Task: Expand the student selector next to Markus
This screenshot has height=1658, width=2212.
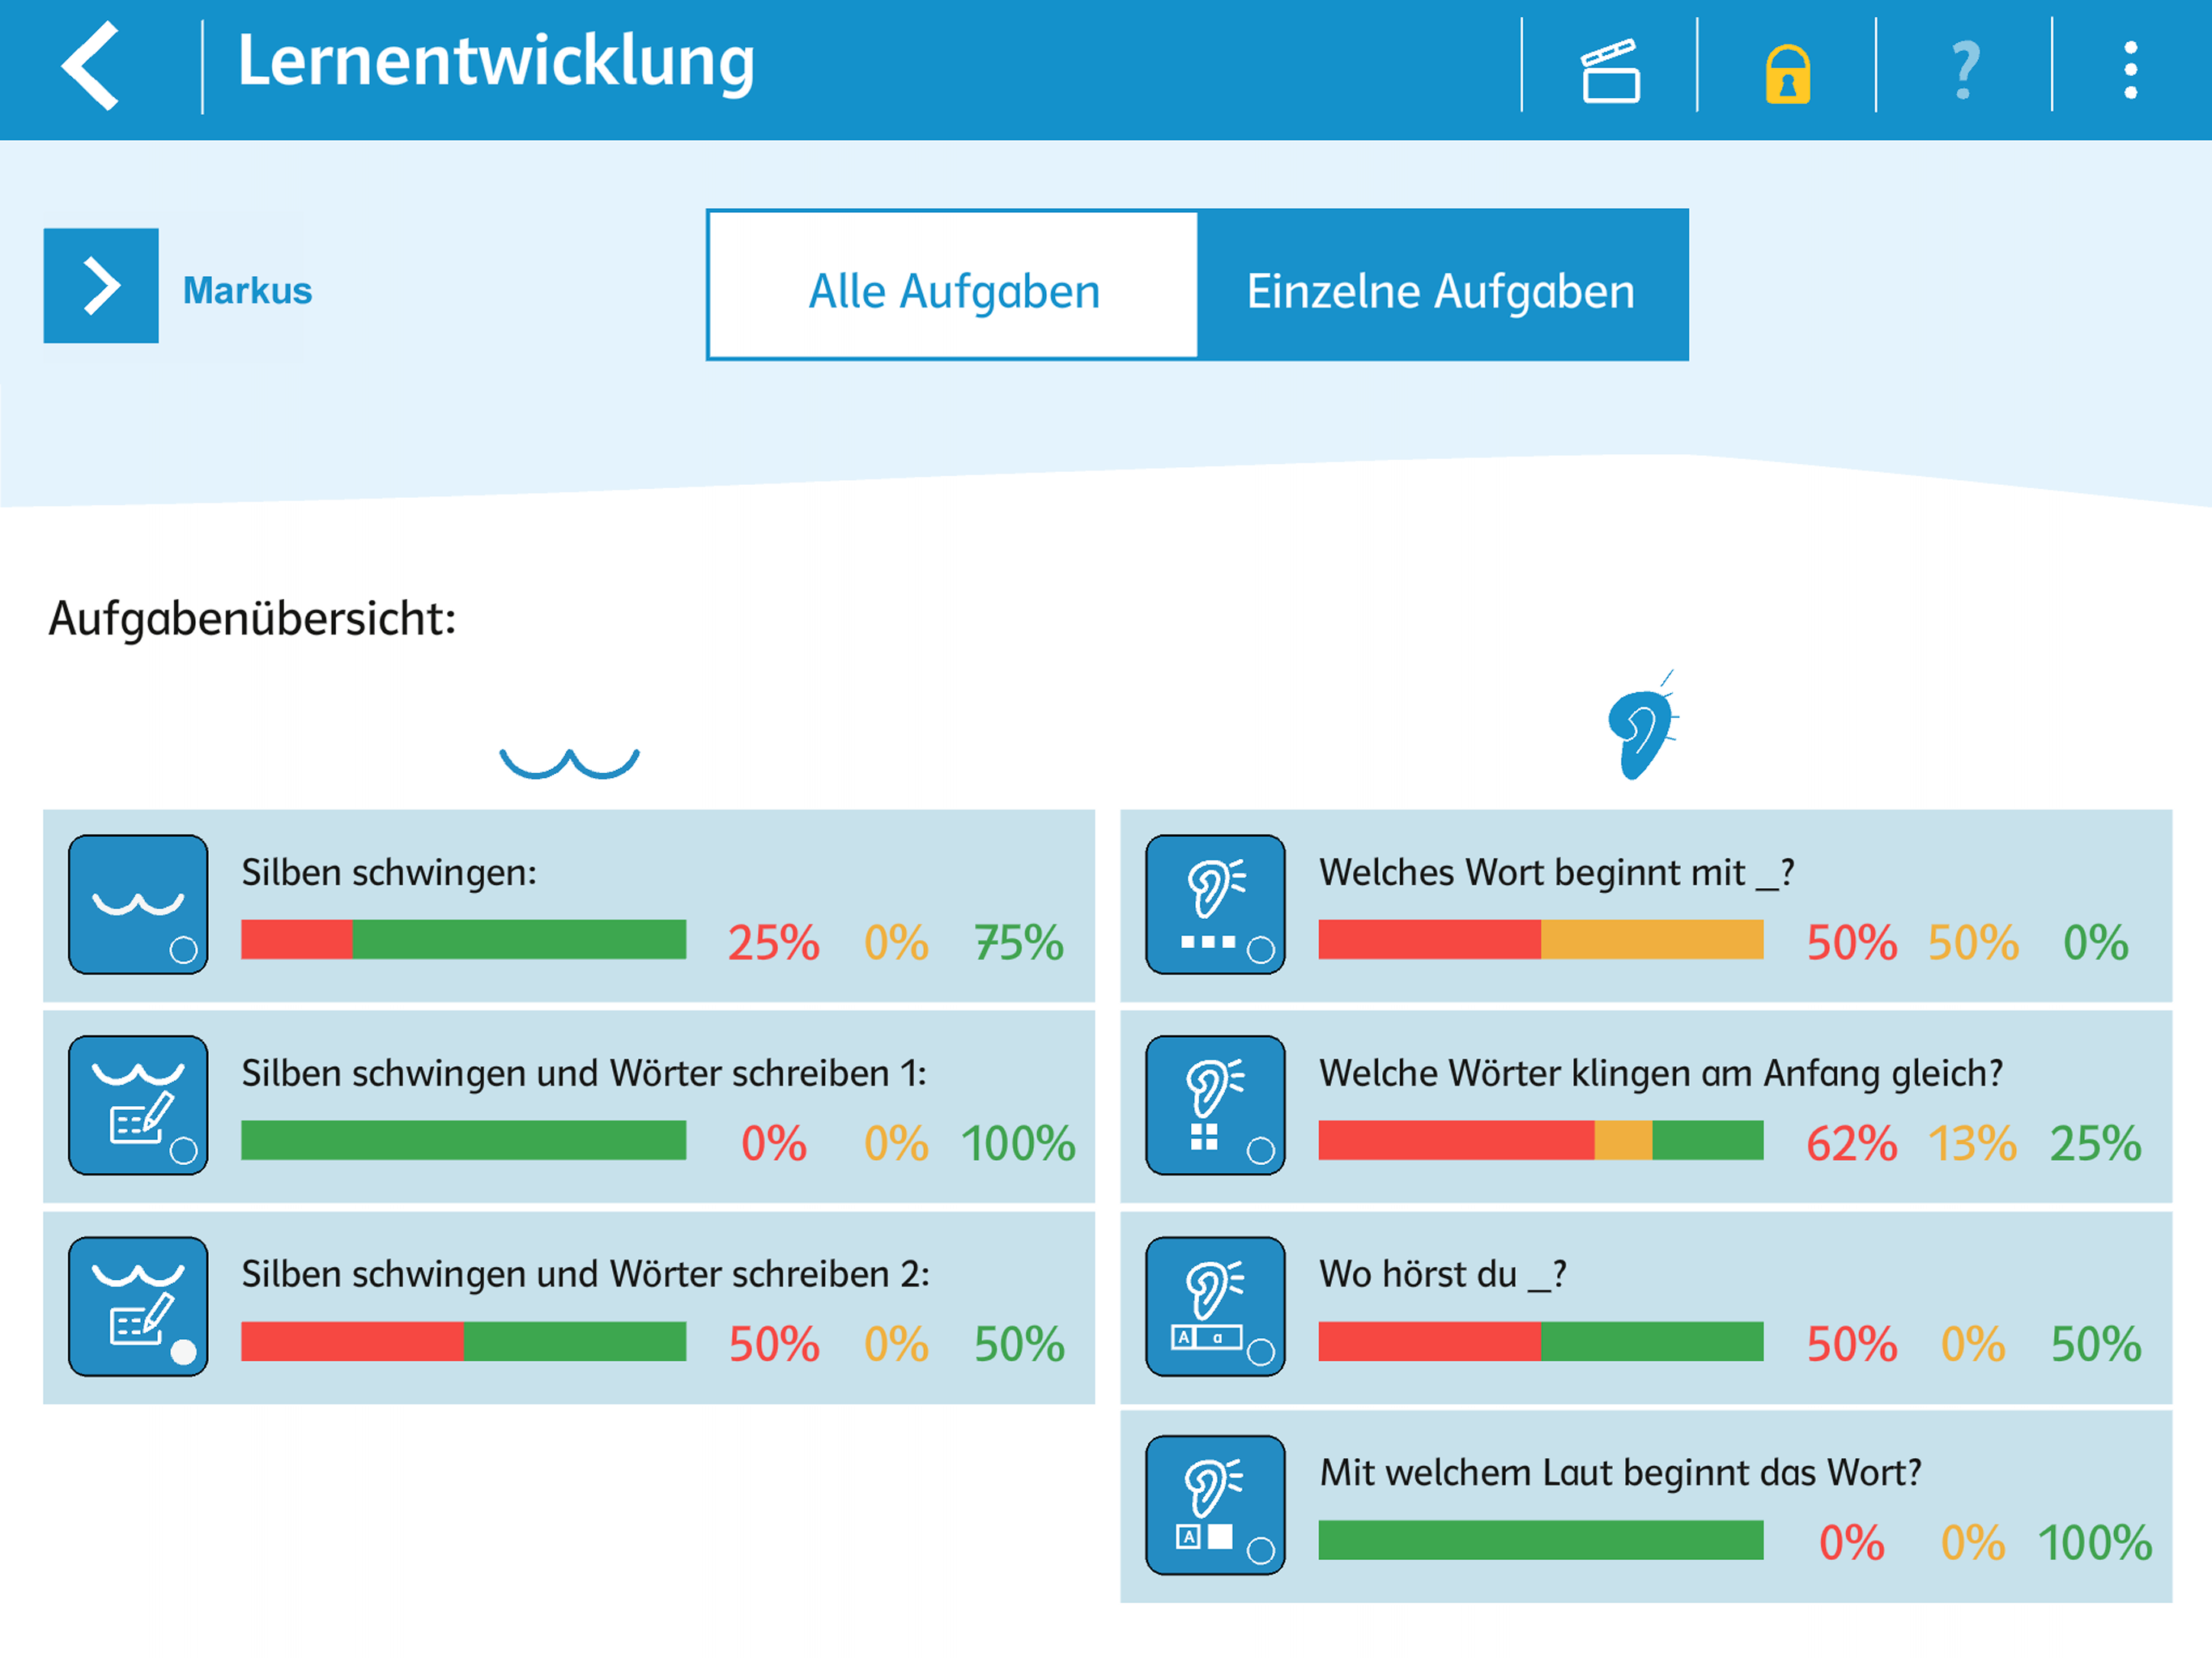Action: 101,286
